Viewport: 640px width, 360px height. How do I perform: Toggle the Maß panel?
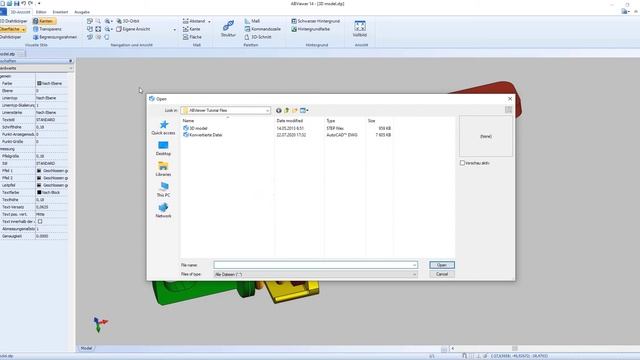tap(252, 21)
